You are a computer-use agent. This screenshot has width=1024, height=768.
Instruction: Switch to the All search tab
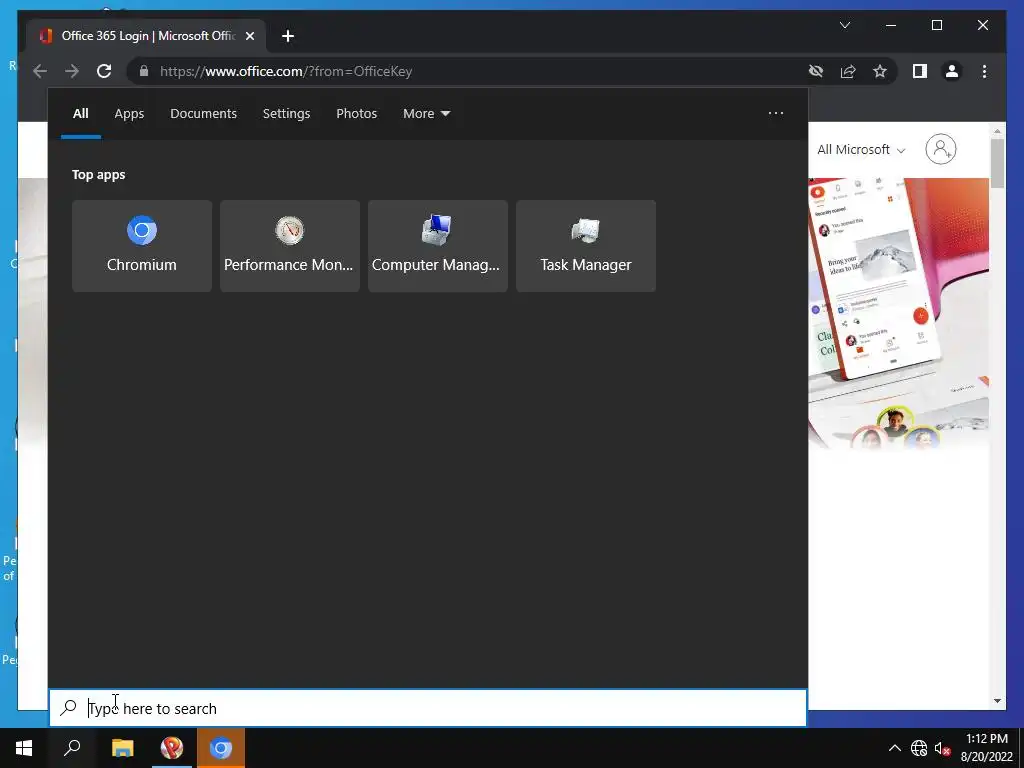[x=80, y=114]
